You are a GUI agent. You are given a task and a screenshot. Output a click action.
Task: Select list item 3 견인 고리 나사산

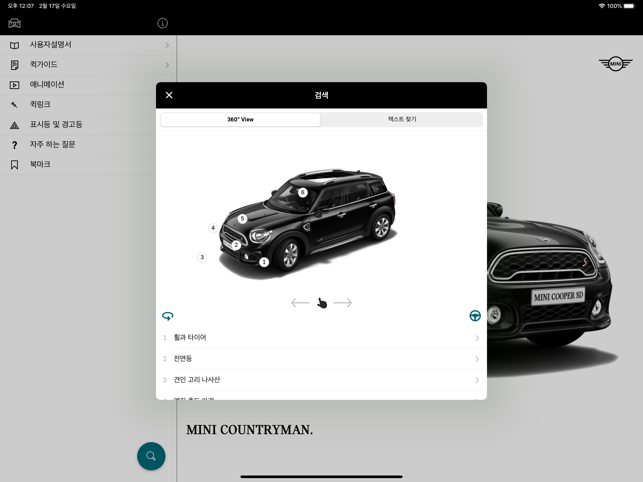tap(322, 380)
